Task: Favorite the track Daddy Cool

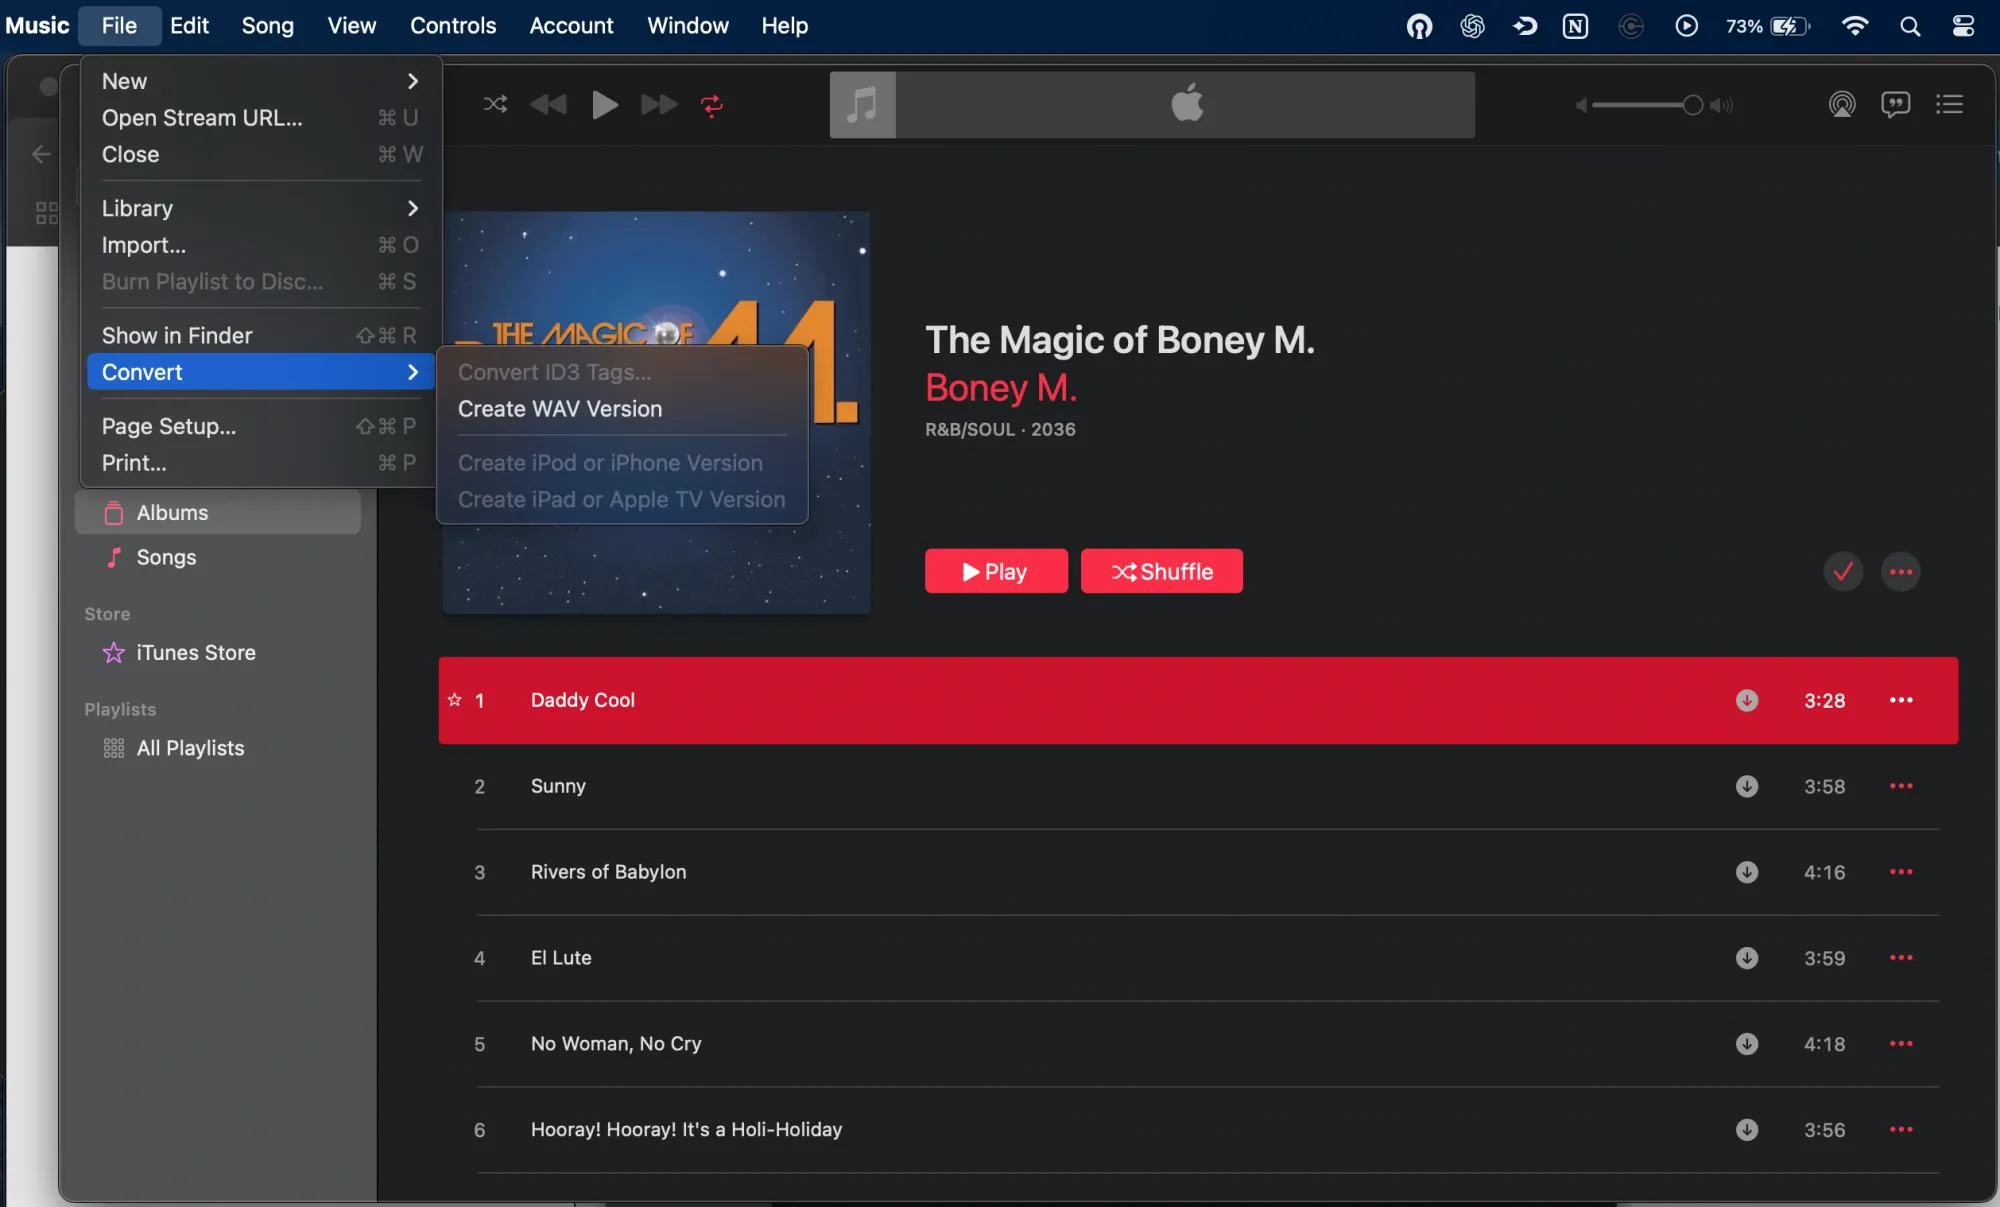Action: coord(455,700)
